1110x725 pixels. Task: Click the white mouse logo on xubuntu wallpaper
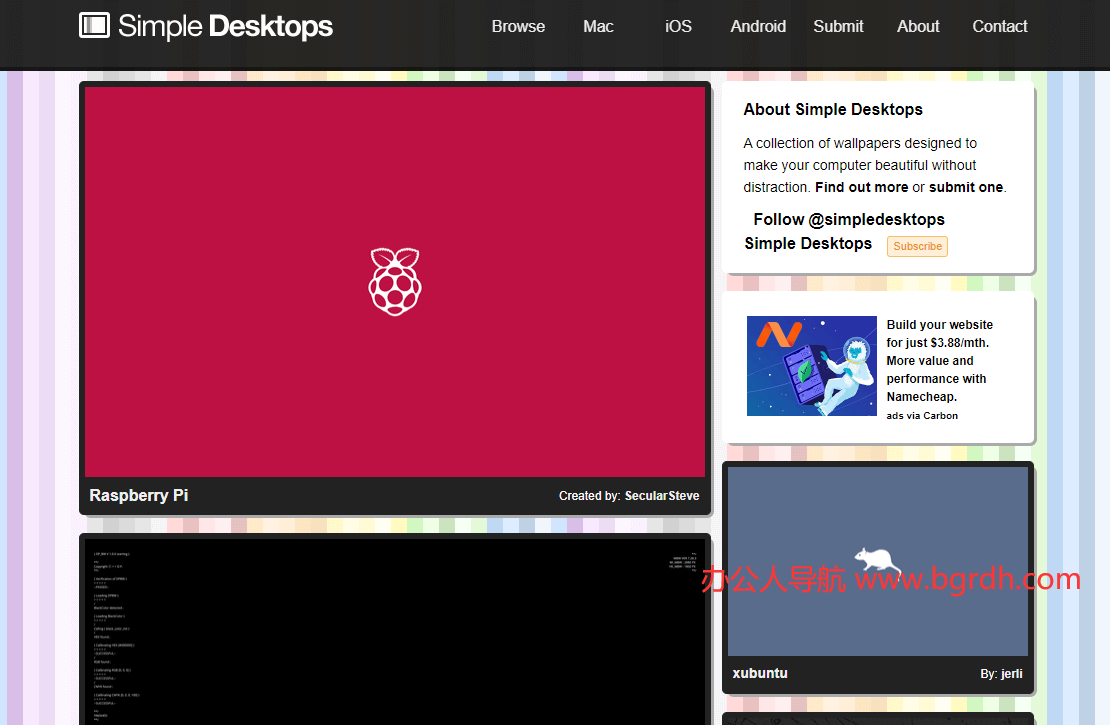click(875, 562)
